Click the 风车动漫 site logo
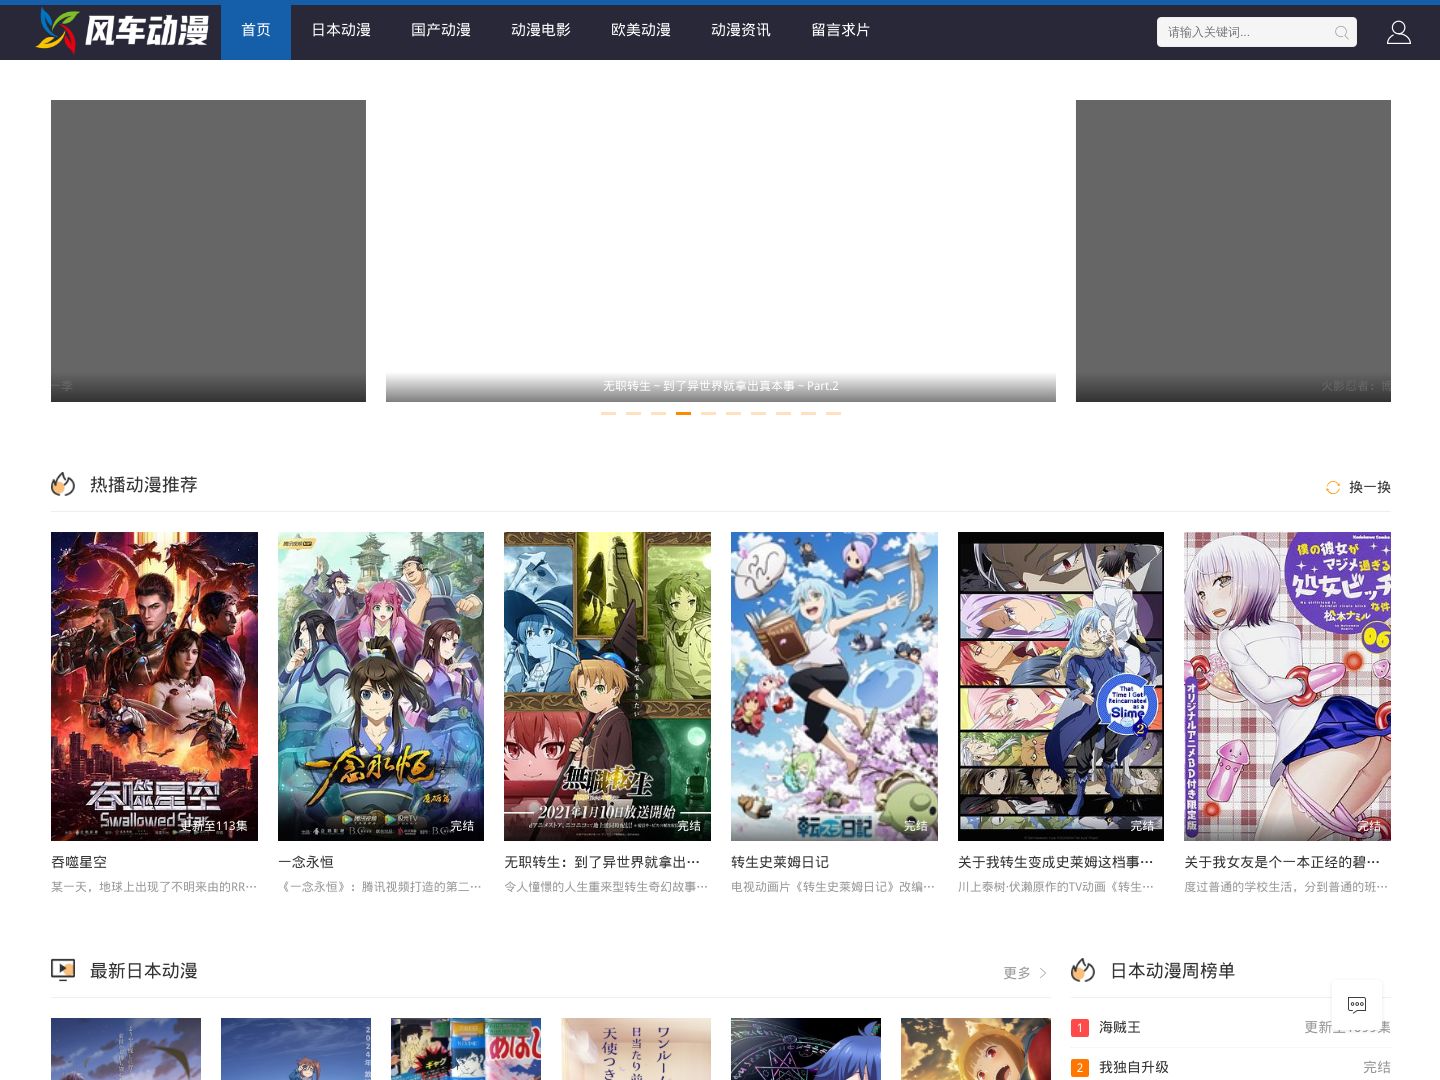 pyautogui.click(x=122, y=30)
